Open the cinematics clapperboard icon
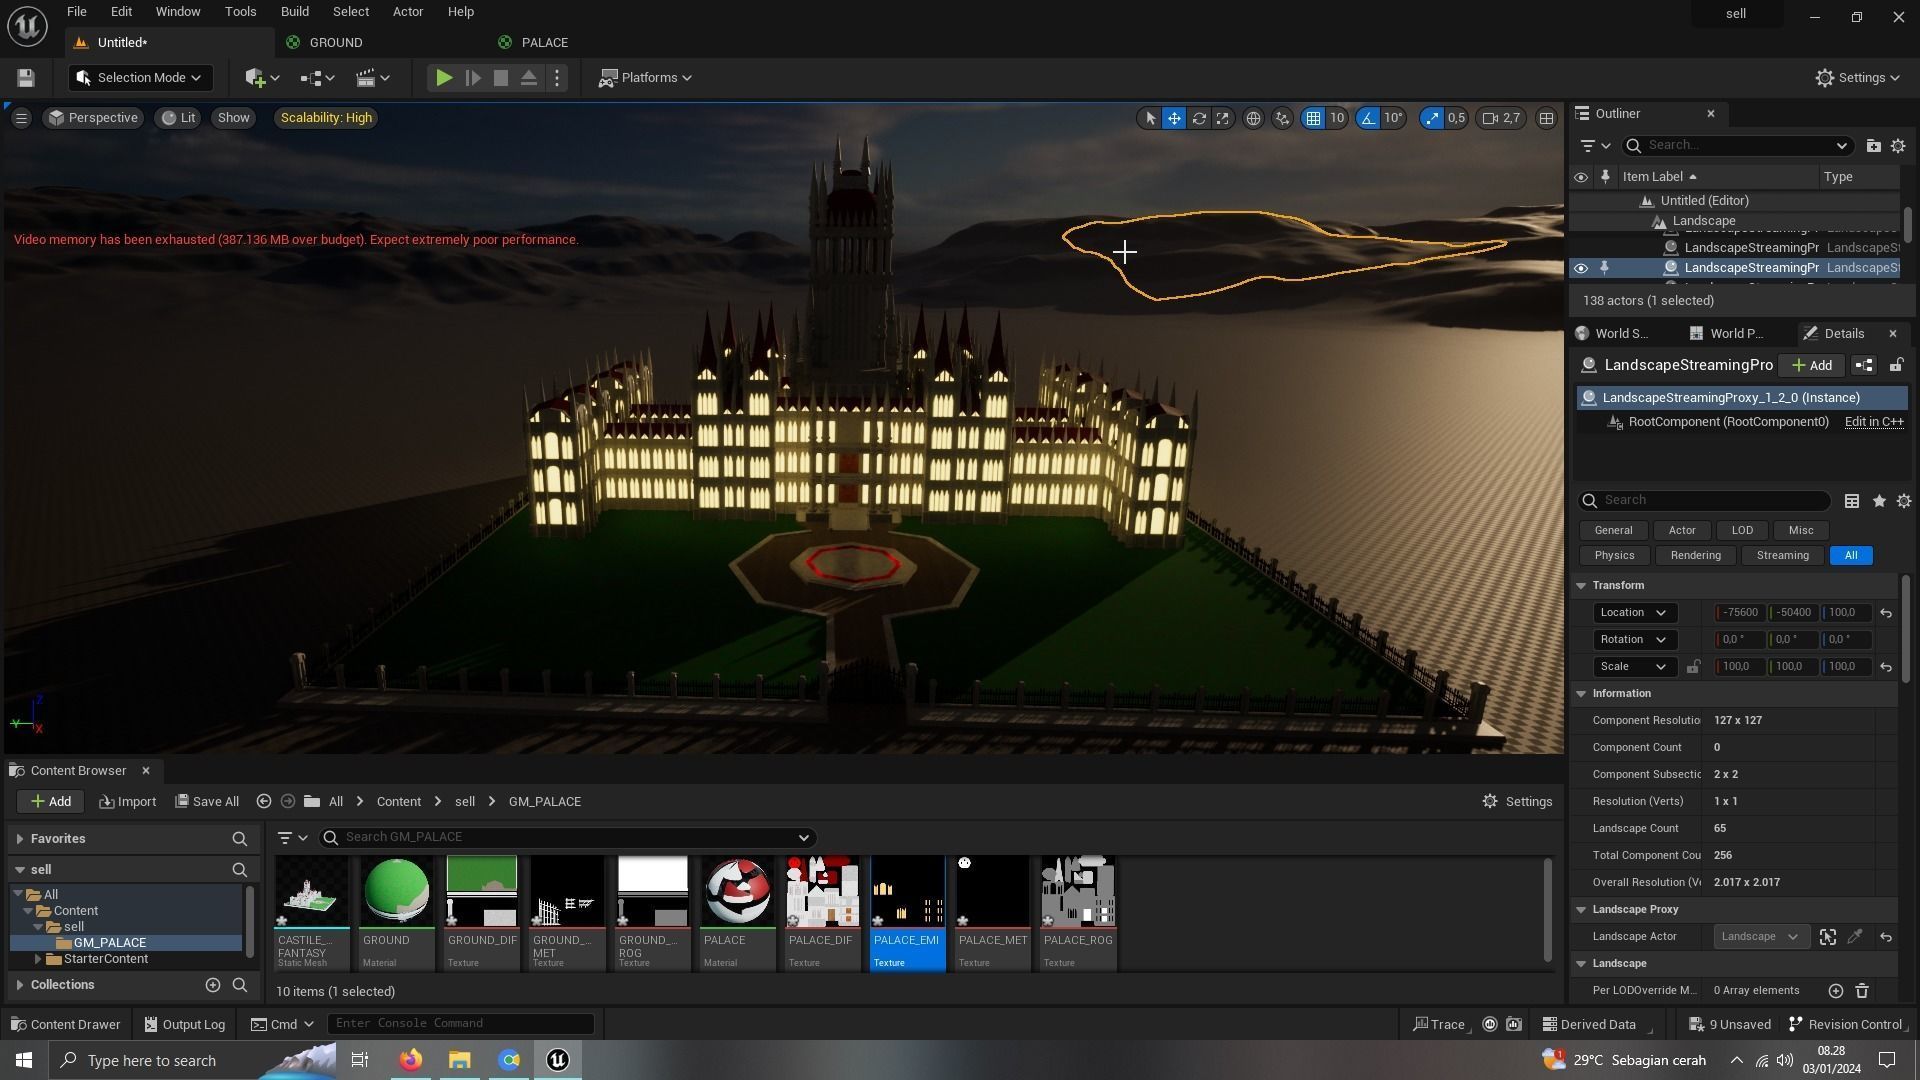This screenshot has width=1920, height=1080. [x=373, y=78]
